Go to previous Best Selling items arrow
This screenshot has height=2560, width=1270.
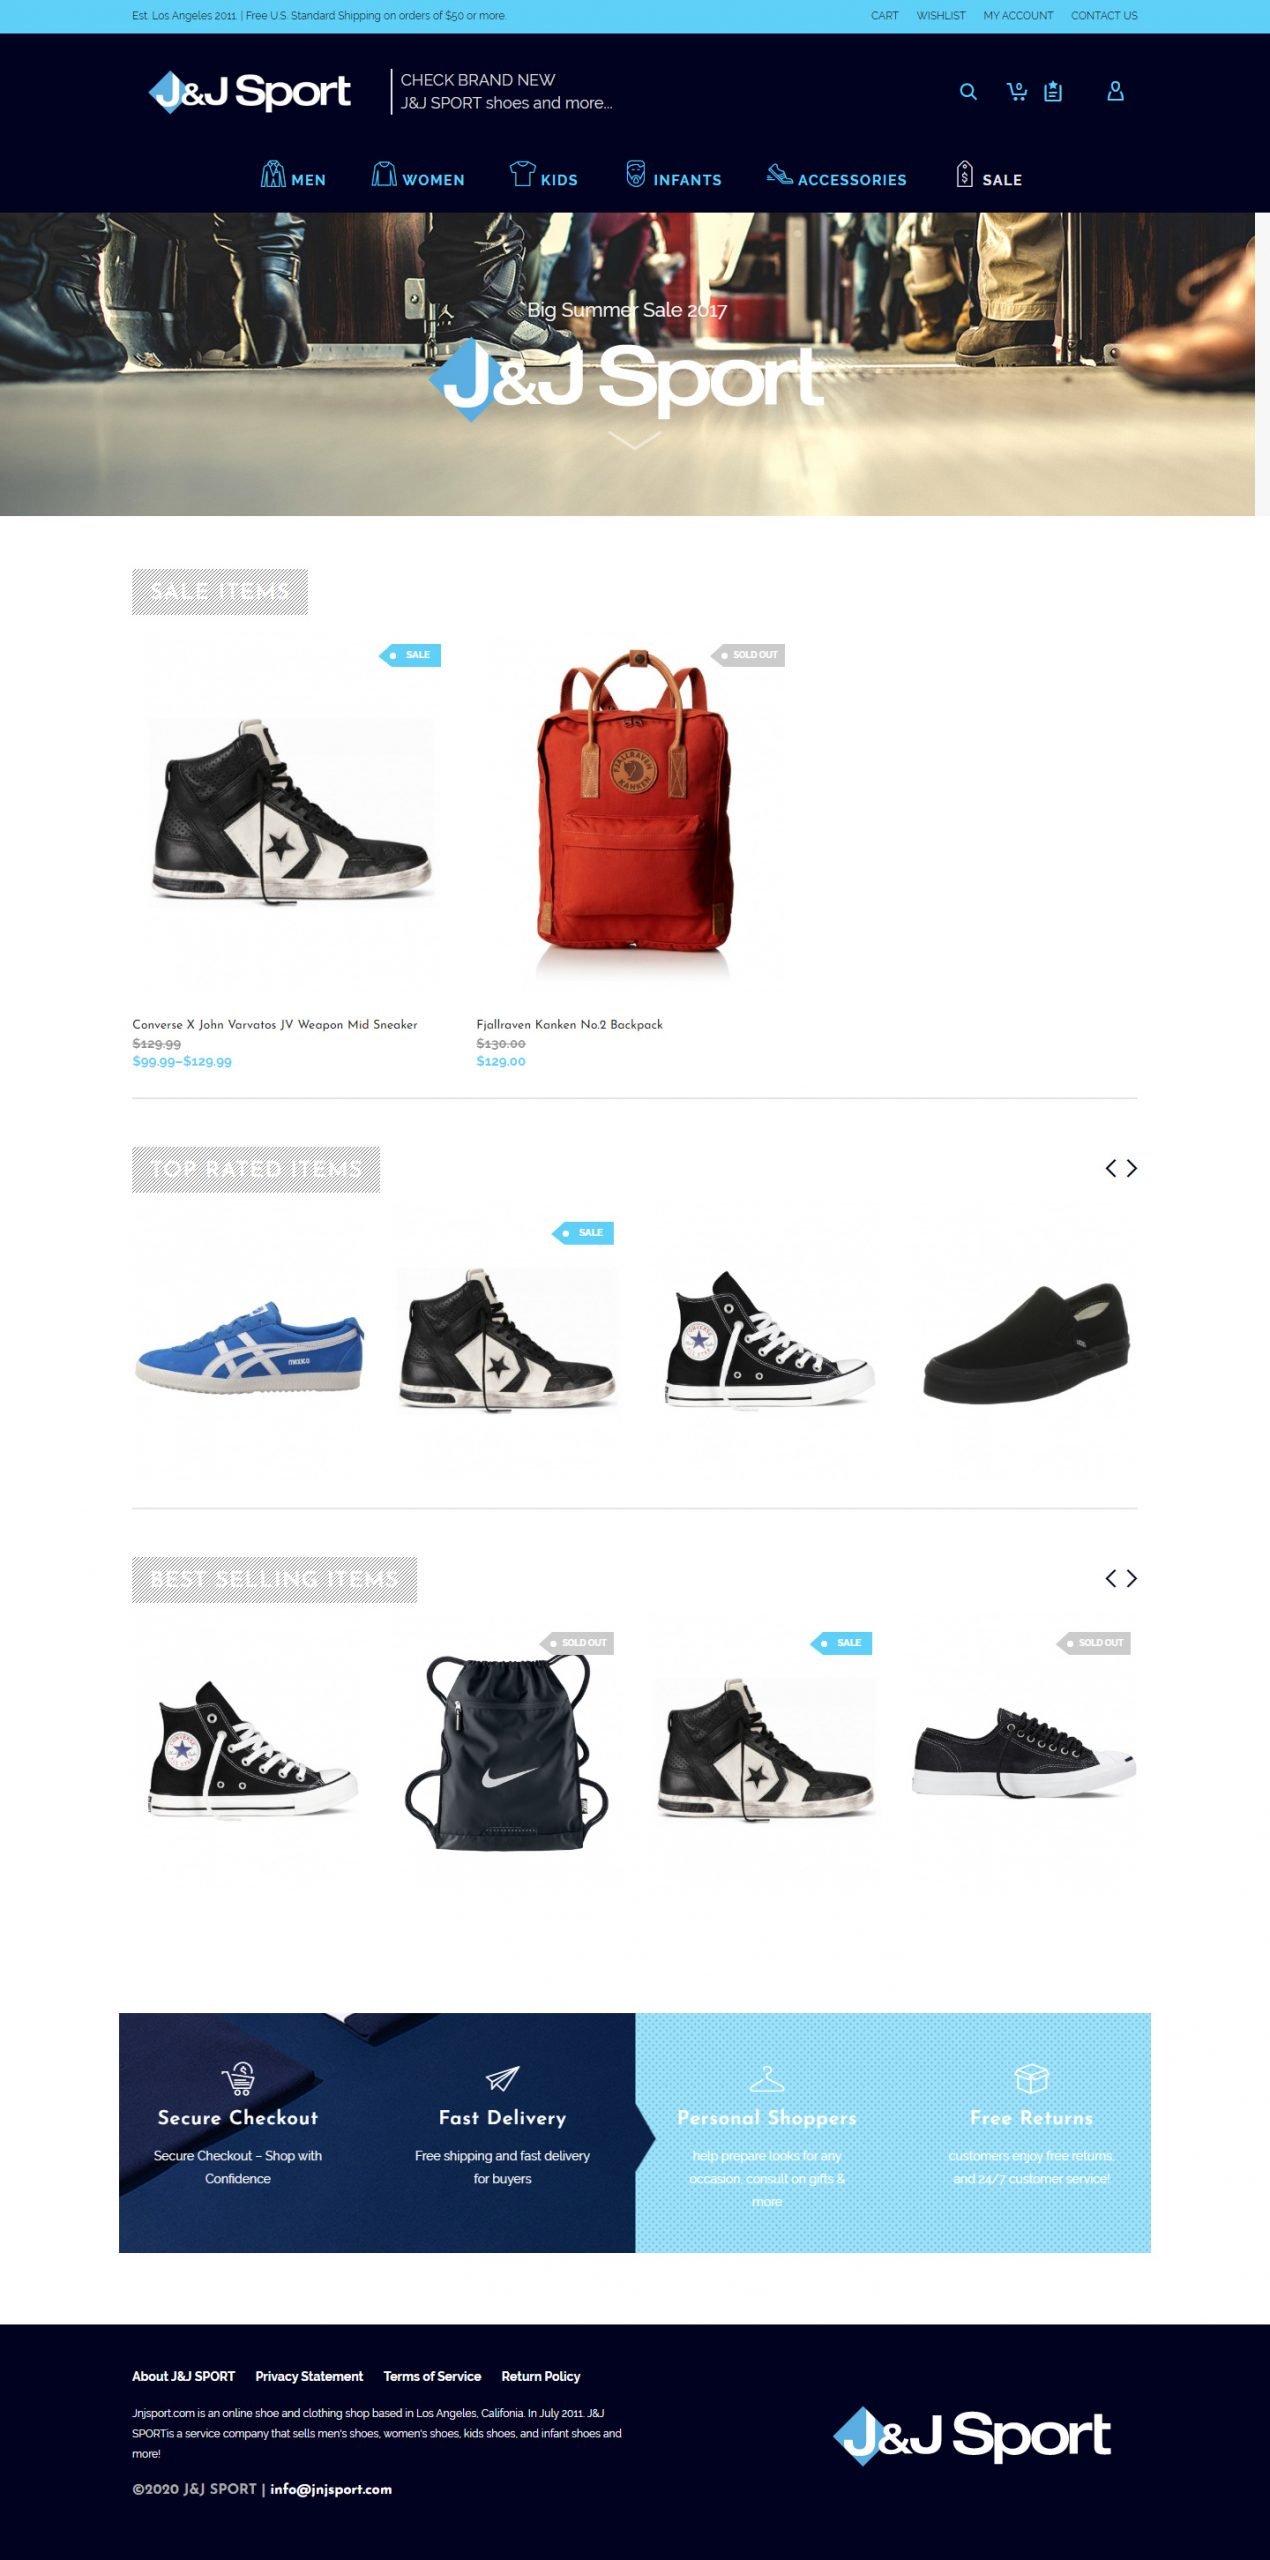(x=1110, y=1578)
